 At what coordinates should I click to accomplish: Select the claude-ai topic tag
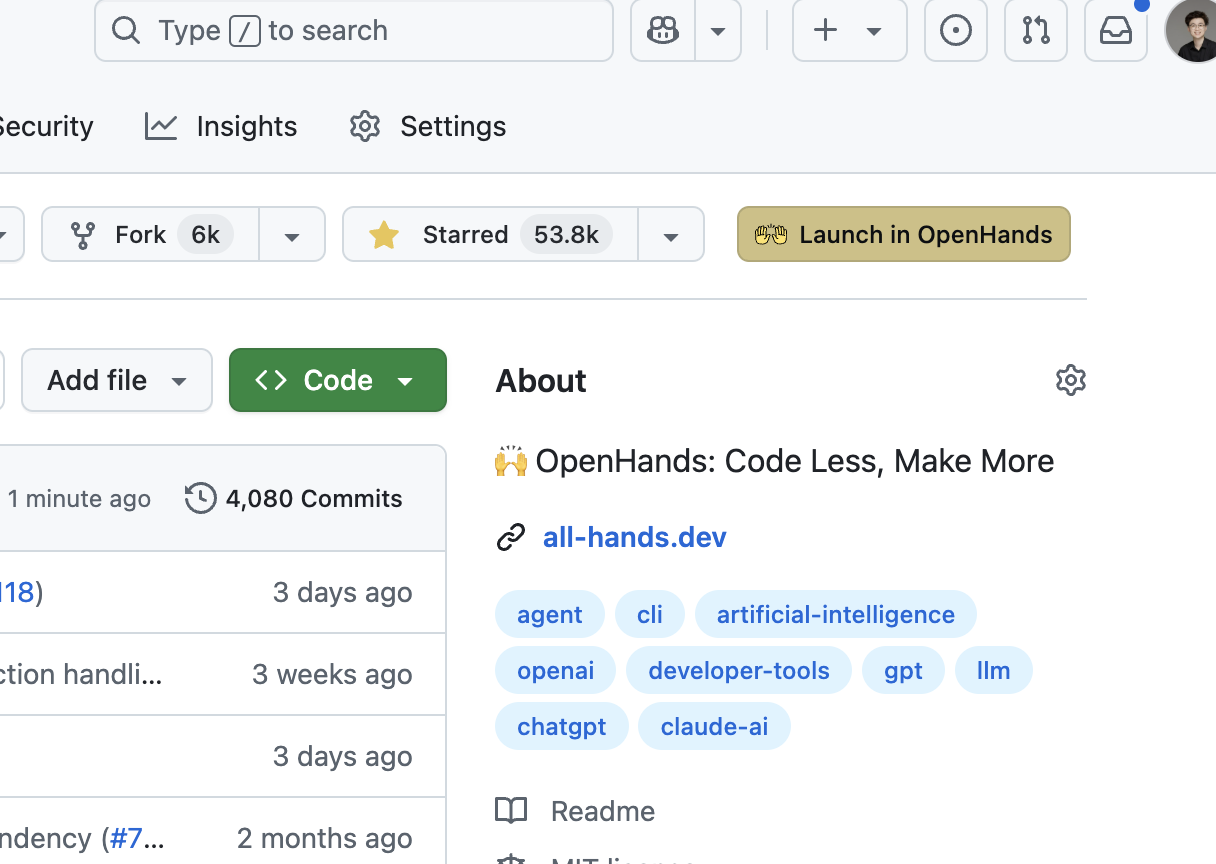(x=714, y=726)
